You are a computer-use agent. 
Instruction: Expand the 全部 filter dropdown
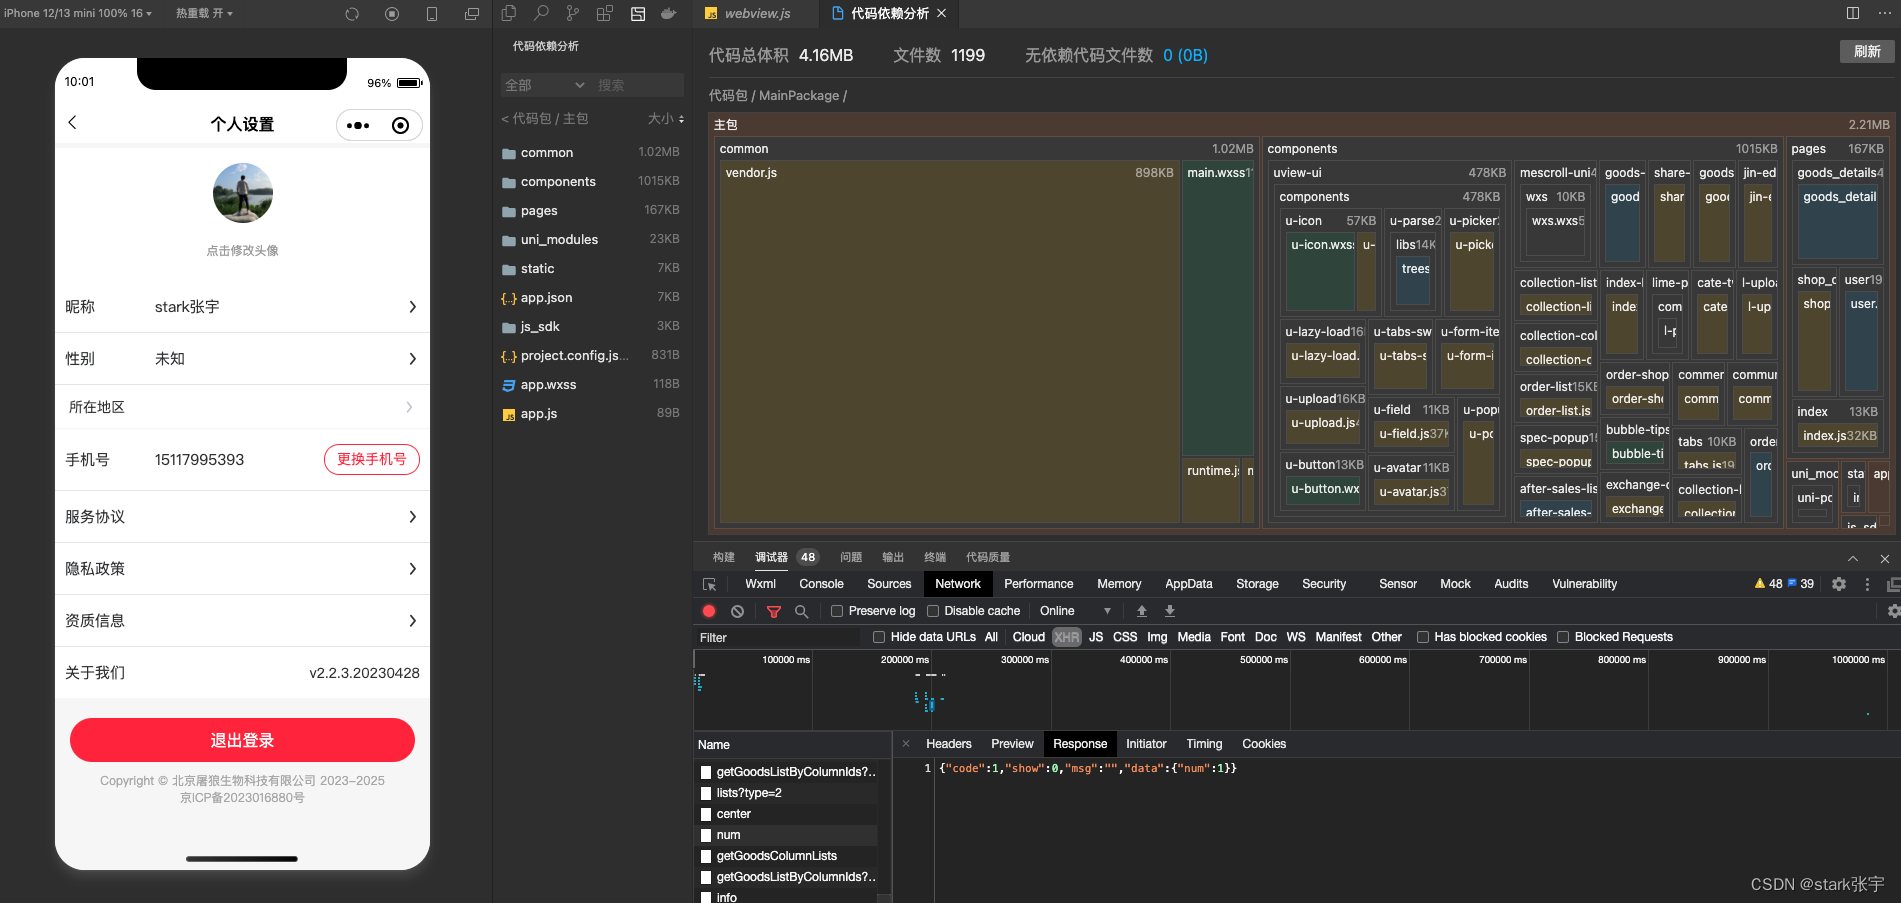[545, 85]
